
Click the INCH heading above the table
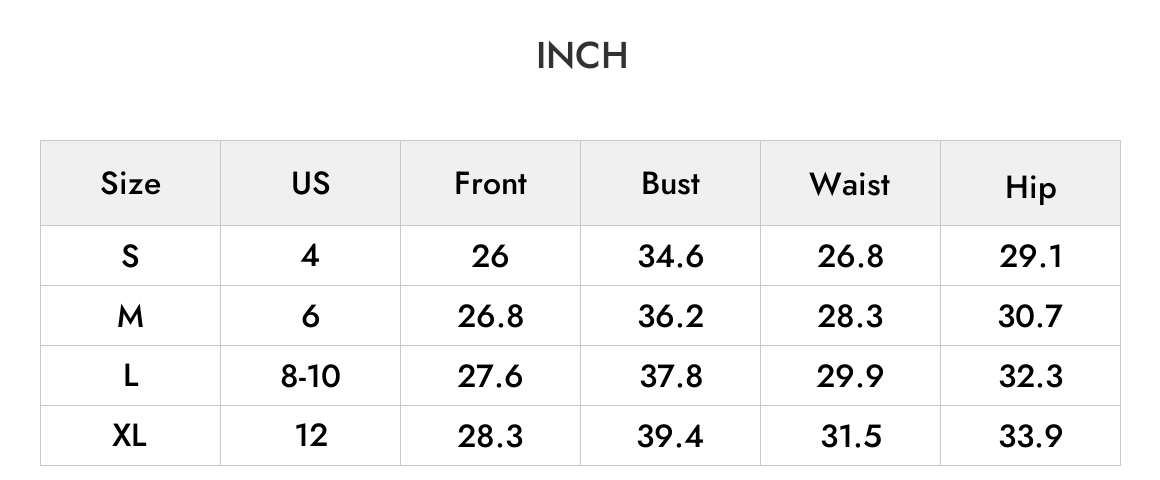click(x=581, y=56)
